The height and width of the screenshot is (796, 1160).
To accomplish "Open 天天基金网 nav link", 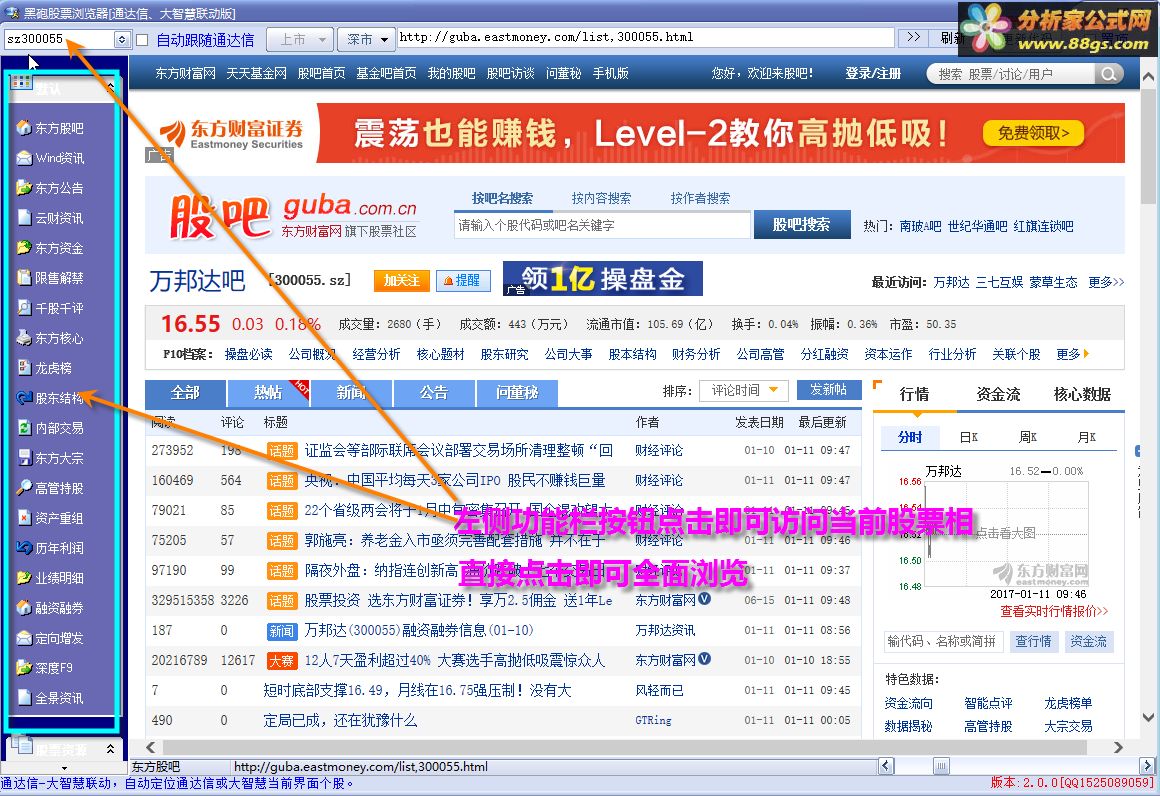I will click(x=256, y=73).
